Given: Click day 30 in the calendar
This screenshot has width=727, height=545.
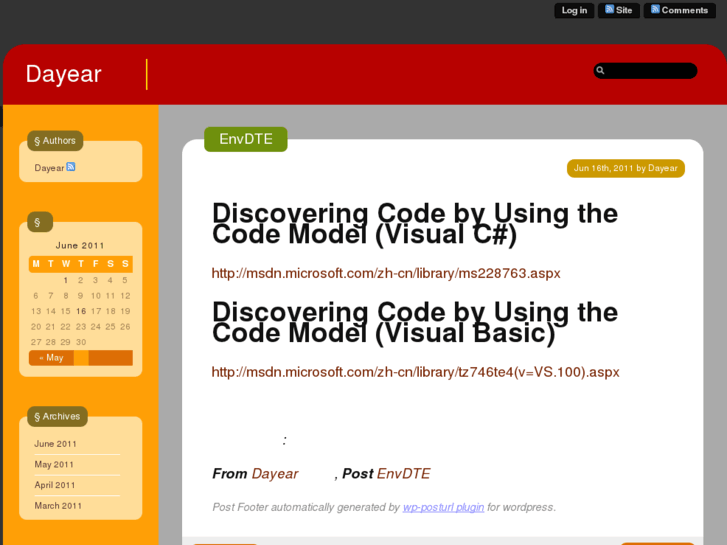Looking at the screenshot, I should pyautogui.click(x=81, y=342).
